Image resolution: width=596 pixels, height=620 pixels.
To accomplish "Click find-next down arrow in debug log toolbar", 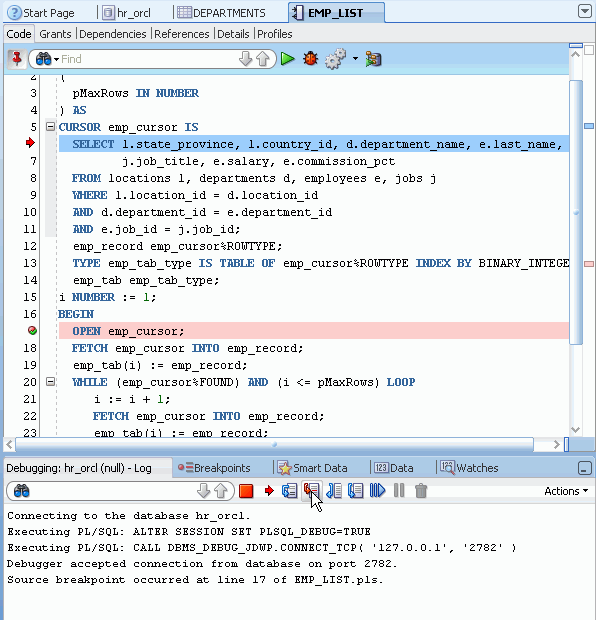I will pos(203,491).
